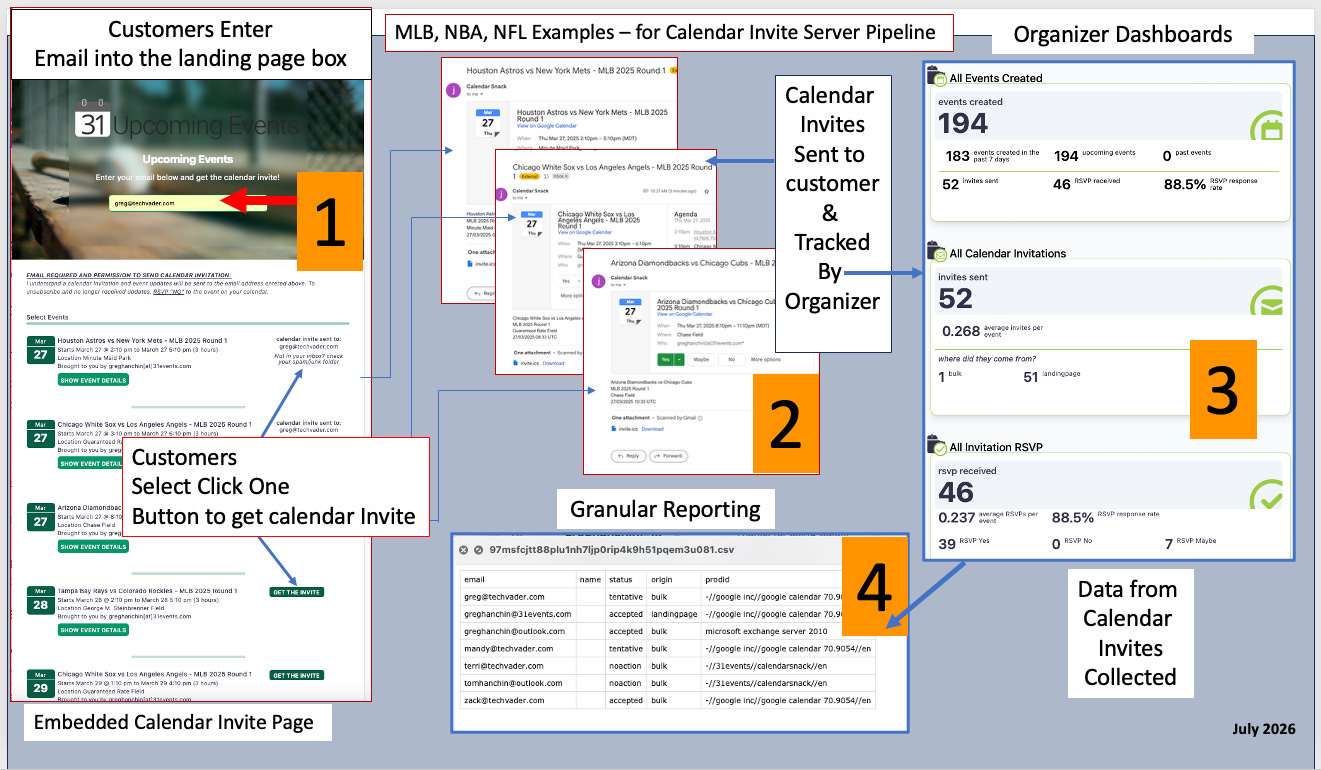Click the CSV filename in preview title bar
Screen dimensions: 1321x770
pos(612,550)
